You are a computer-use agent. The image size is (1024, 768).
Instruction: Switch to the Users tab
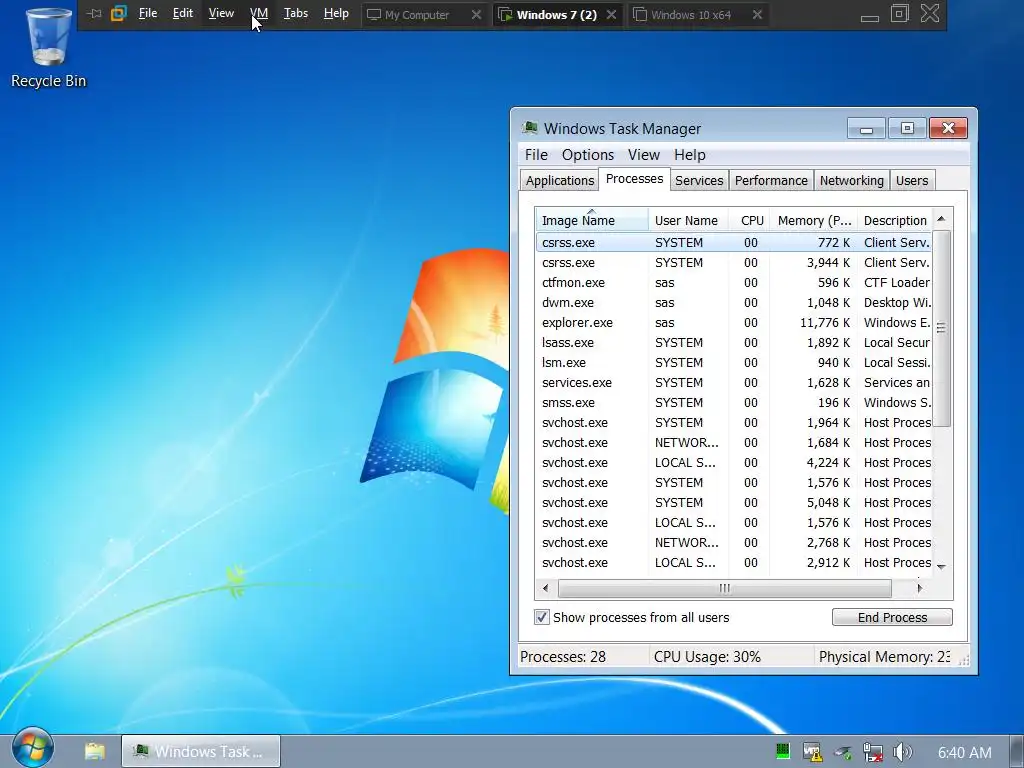coord(912,181)
